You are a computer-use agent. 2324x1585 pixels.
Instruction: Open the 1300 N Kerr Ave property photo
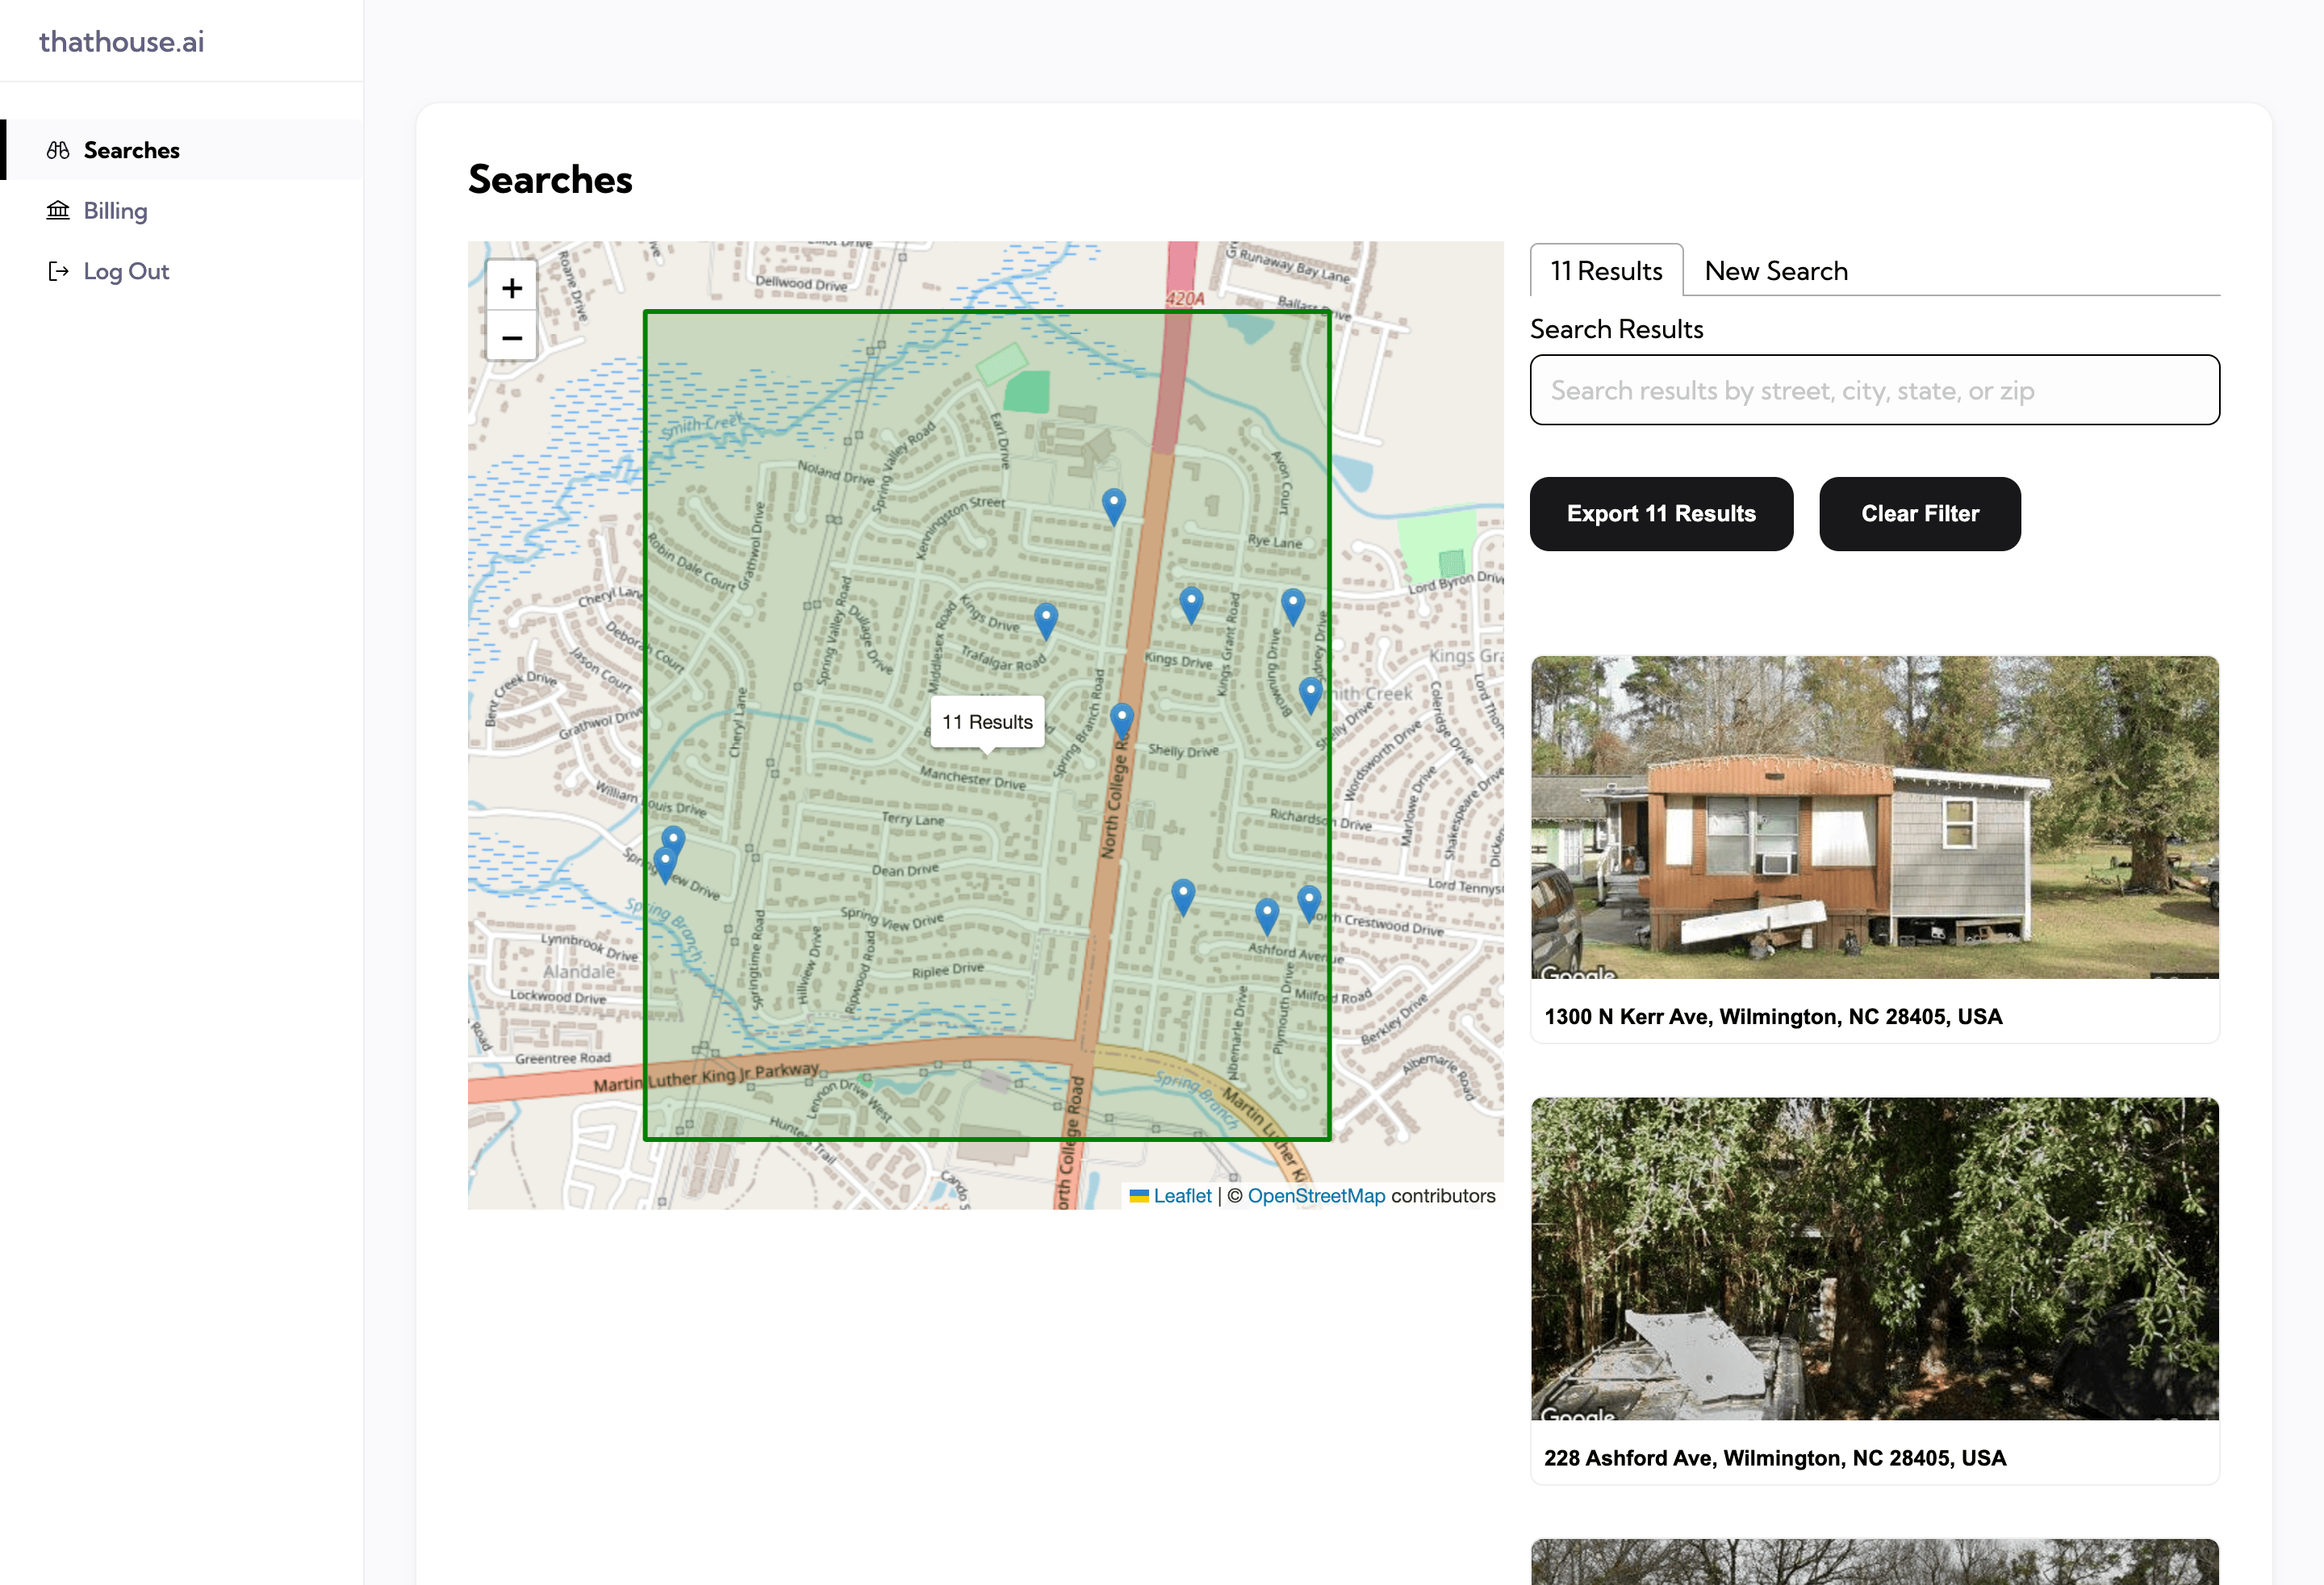click(x=1875, y=817)
